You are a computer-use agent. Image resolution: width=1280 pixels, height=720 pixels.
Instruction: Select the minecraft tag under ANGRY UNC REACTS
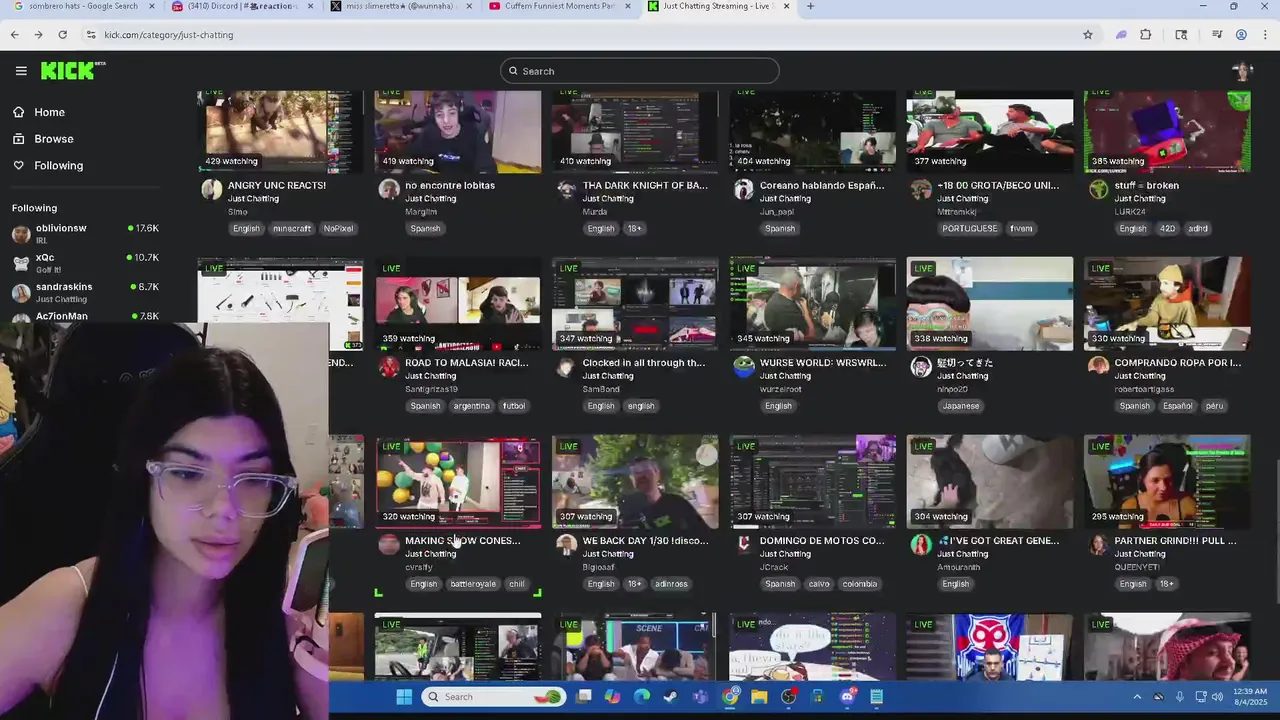pyautogui.click(x=292, y=229)
